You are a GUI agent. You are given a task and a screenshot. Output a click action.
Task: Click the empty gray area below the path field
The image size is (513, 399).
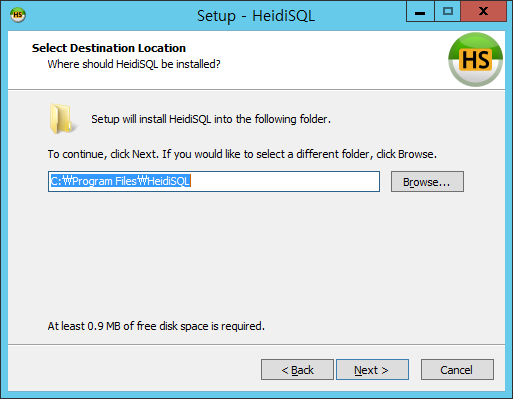coord(256,253)
